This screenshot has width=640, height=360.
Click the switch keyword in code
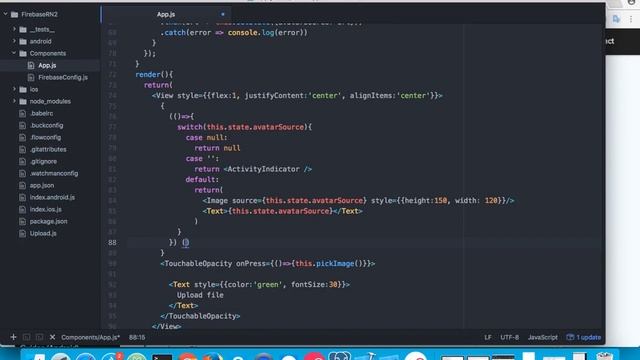pyautogui.click(x=190, y=127)
